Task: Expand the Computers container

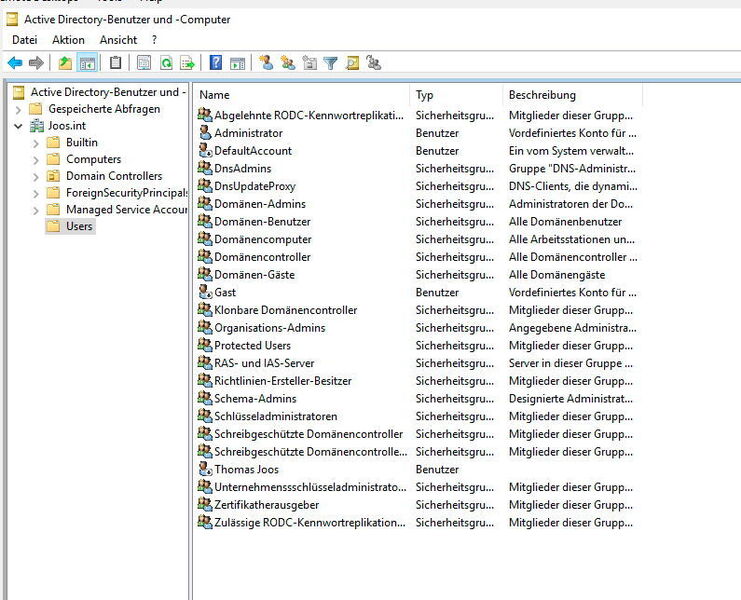Action: click(x=36, y=160)
